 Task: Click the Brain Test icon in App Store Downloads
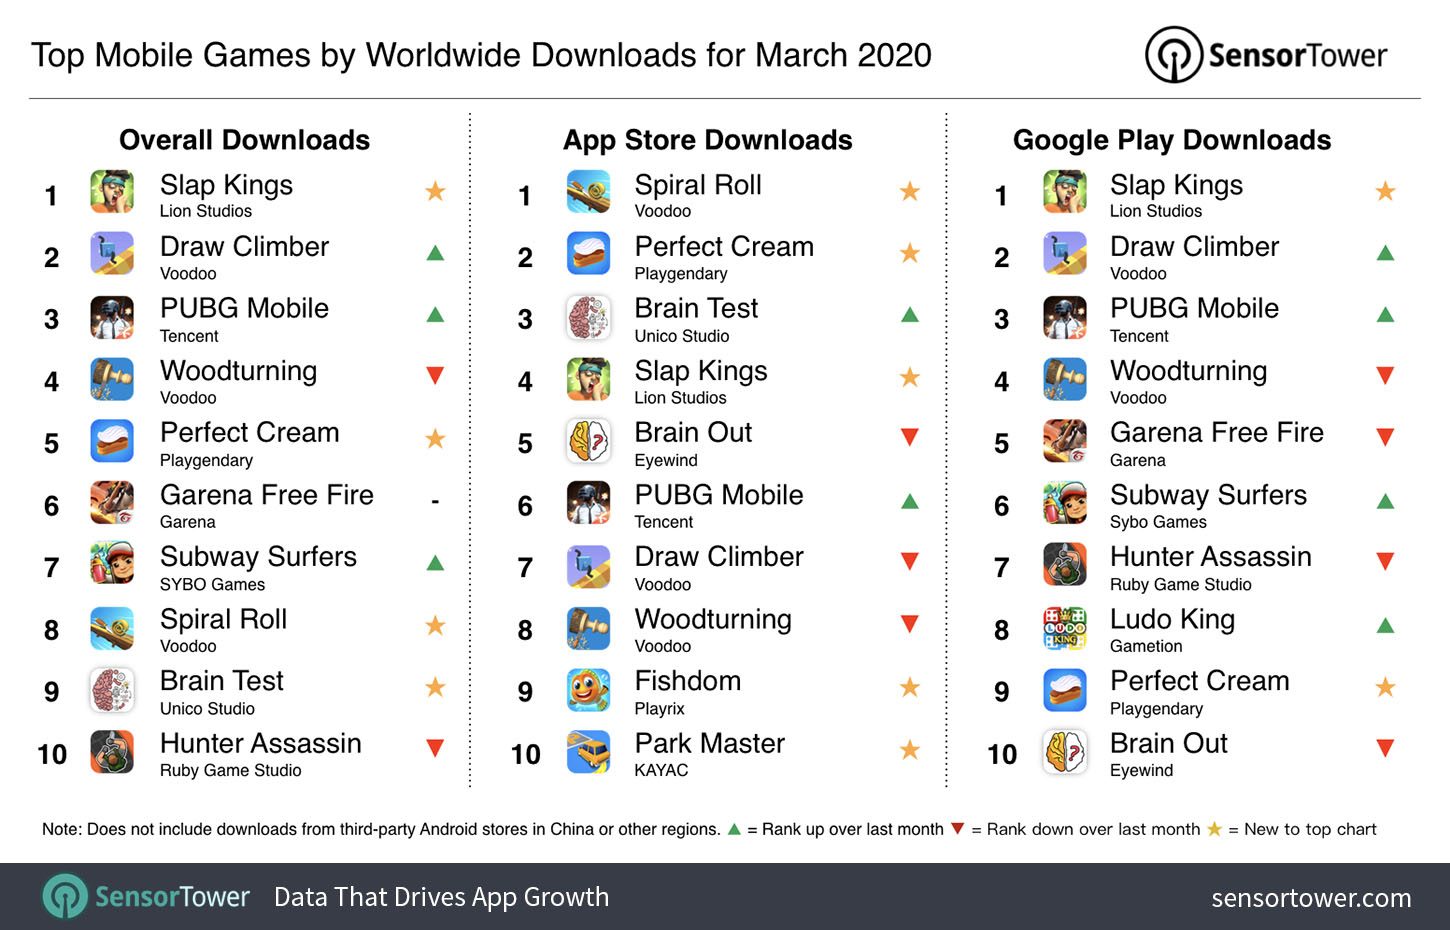[588, 318]
